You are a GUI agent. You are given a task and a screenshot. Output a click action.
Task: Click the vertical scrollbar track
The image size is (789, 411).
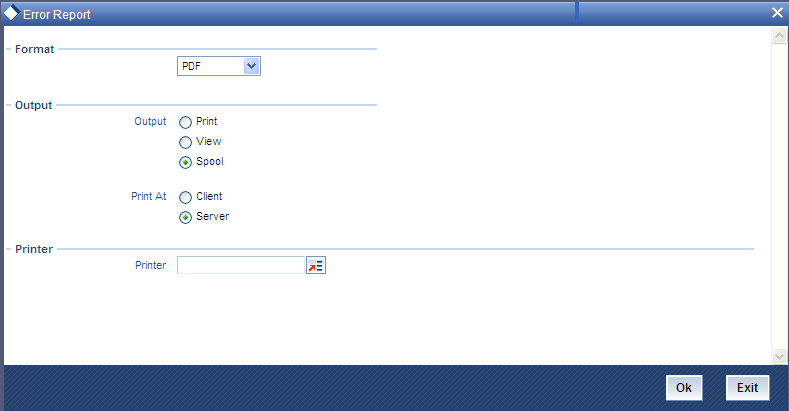(x=779, y=196)
